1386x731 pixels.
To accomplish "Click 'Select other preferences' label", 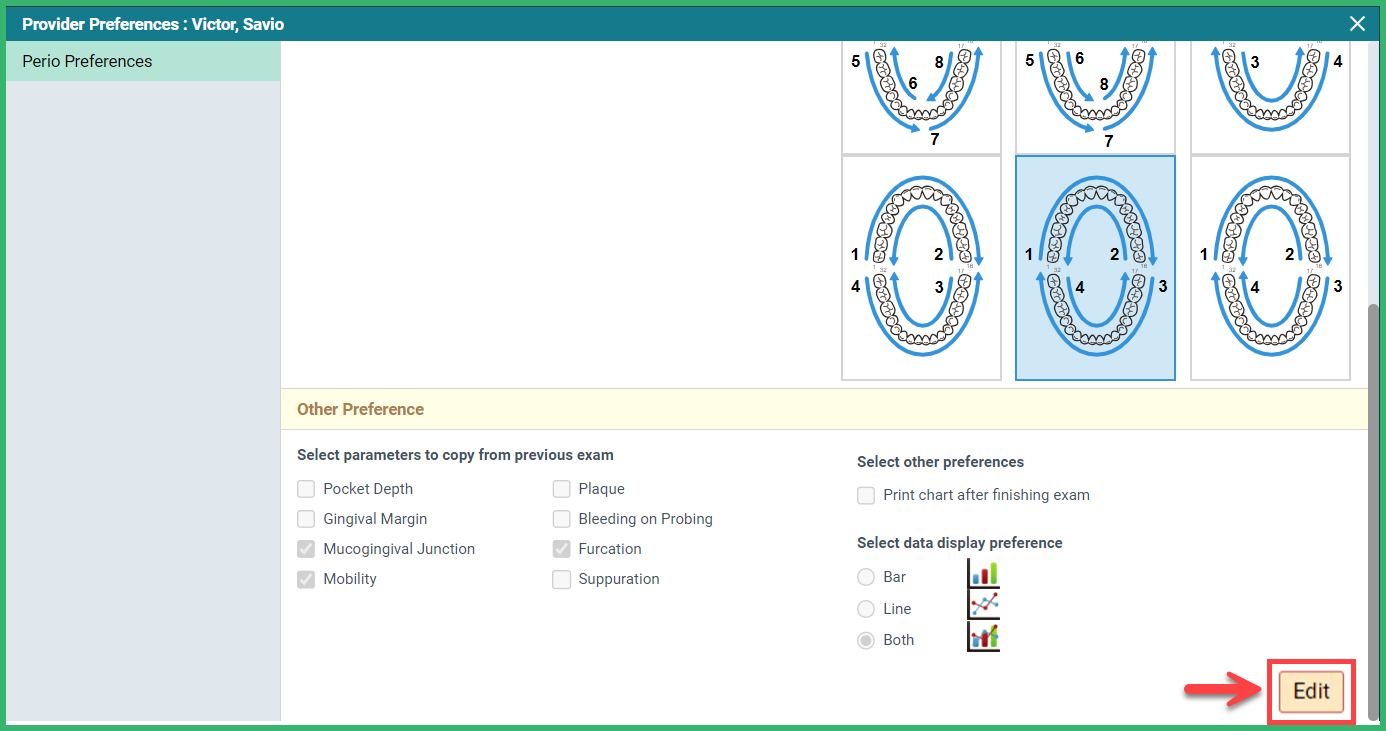I will tap(940, 462).
